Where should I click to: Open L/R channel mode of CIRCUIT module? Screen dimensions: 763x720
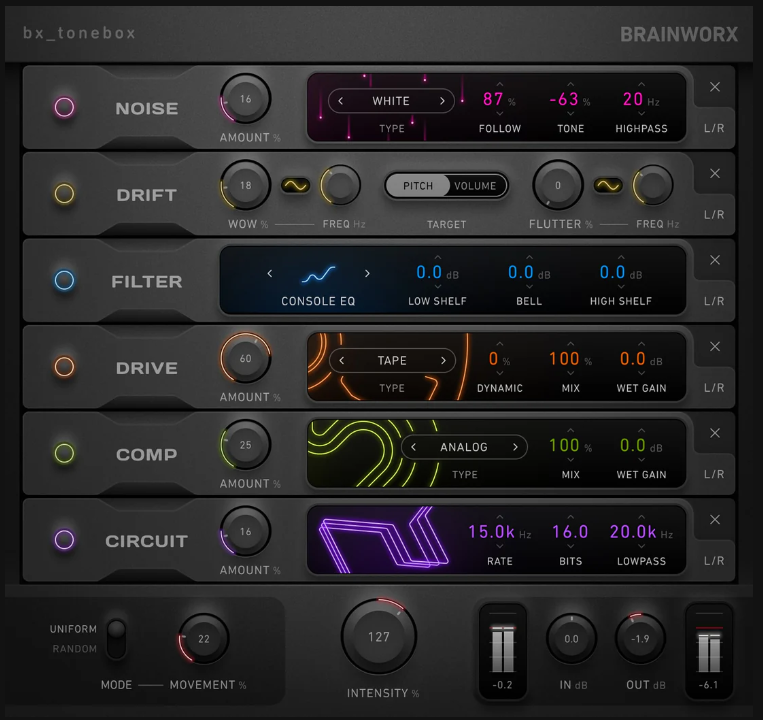pos(714,561)
